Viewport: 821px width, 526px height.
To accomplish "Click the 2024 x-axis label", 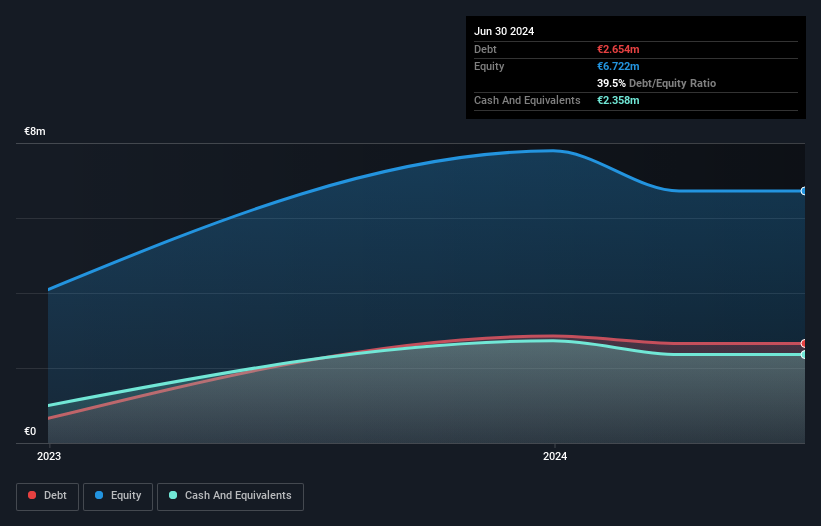I will click(x=555, y=456).
